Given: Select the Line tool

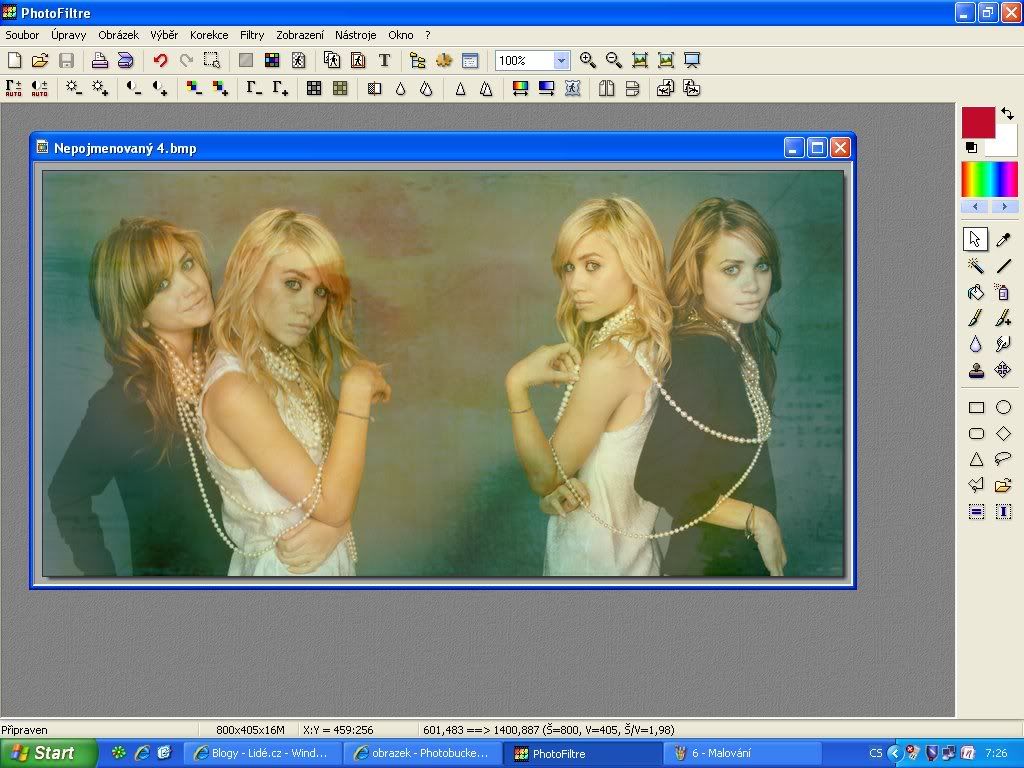Looking at the screenshot, I should (1003, 266).
